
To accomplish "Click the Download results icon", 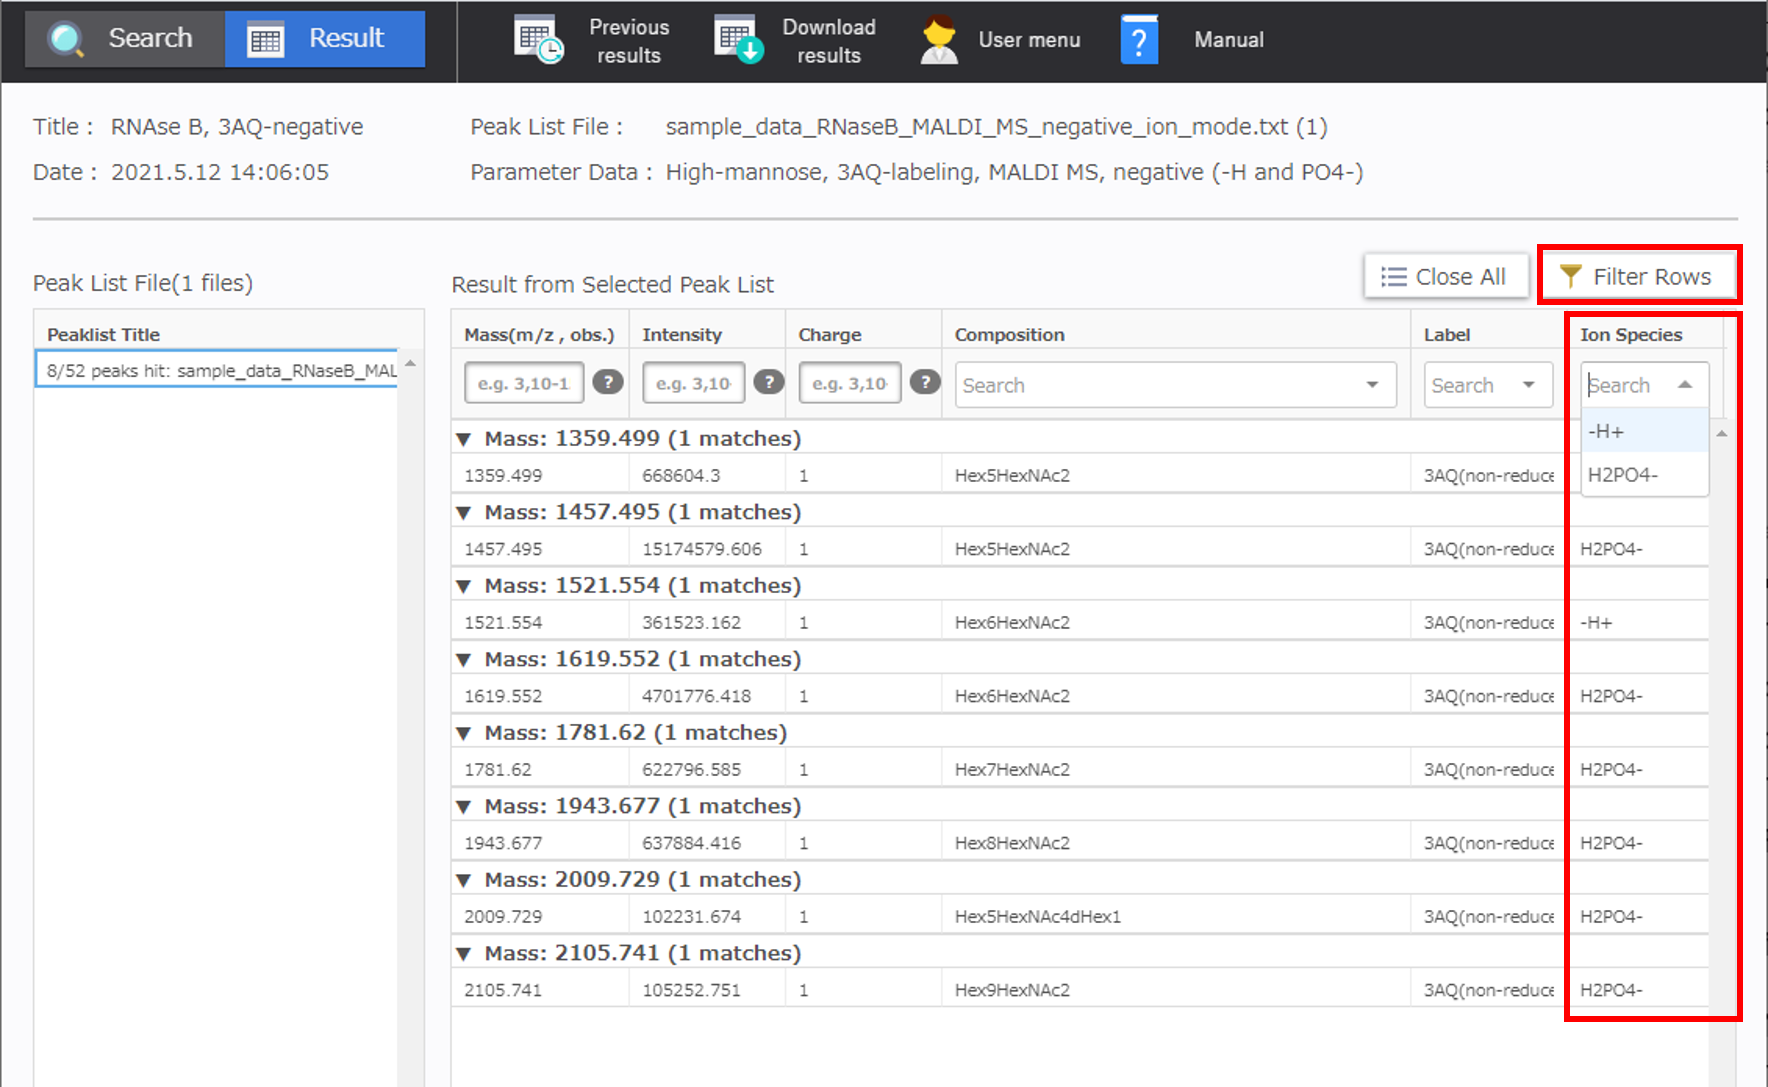I will pyautogui.click(x=738, y=40).
